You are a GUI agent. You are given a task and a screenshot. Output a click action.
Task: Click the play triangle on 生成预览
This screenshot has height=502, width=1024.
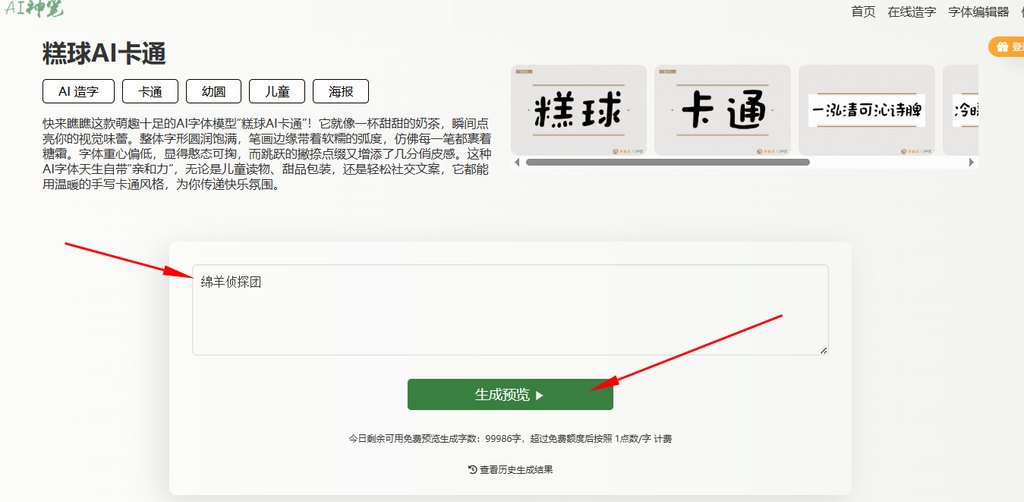click(539, 395)
